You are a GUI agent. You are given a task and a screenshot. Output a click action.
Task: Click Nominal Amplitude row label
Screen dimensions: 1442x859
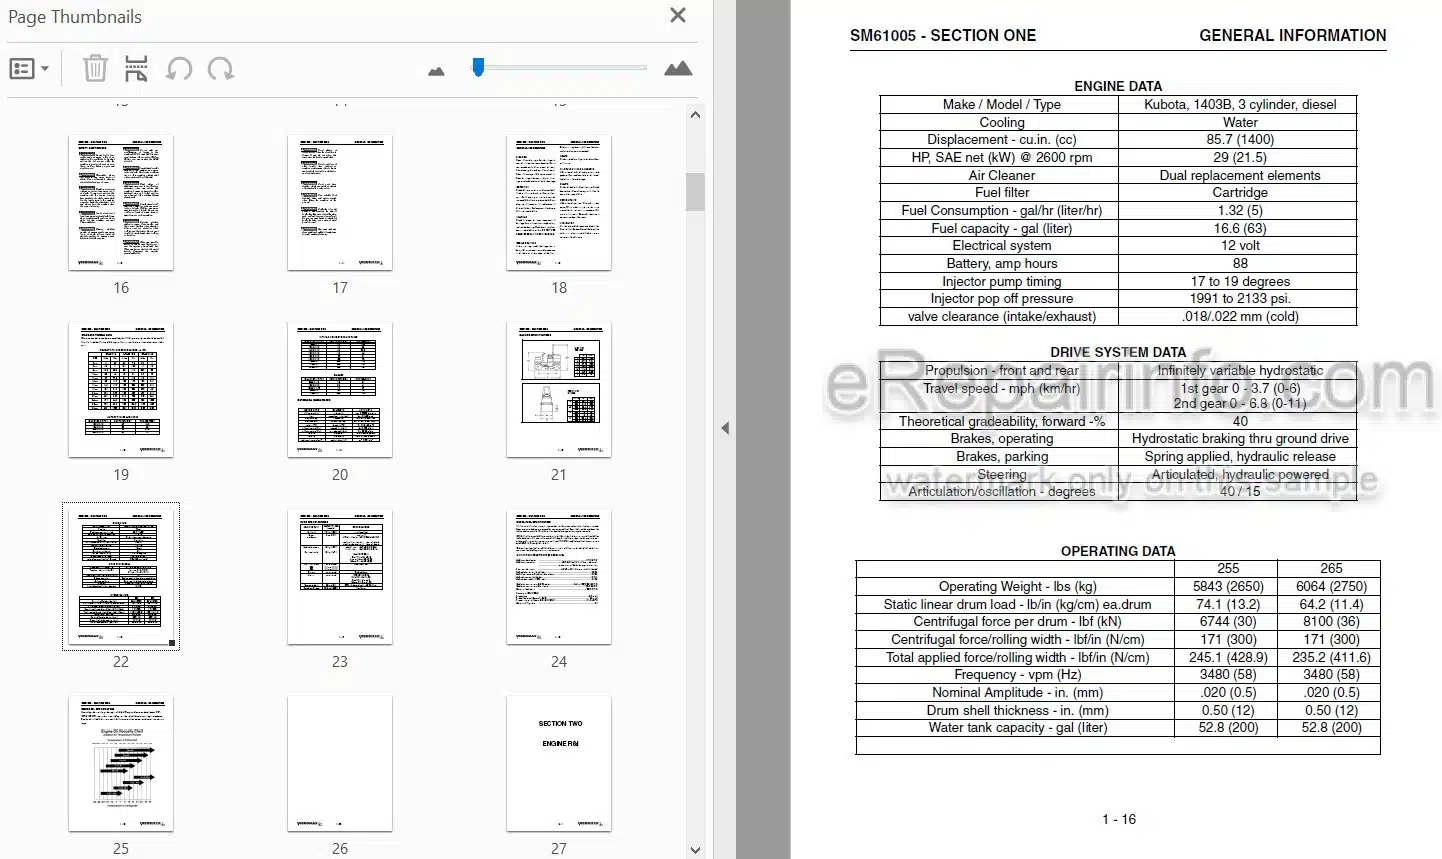click(x=1018, y=693)
